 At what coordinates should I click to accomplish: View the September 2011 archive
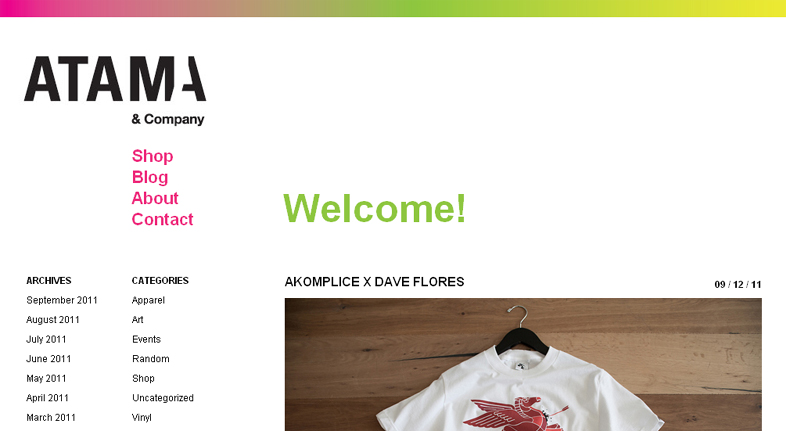62,300
